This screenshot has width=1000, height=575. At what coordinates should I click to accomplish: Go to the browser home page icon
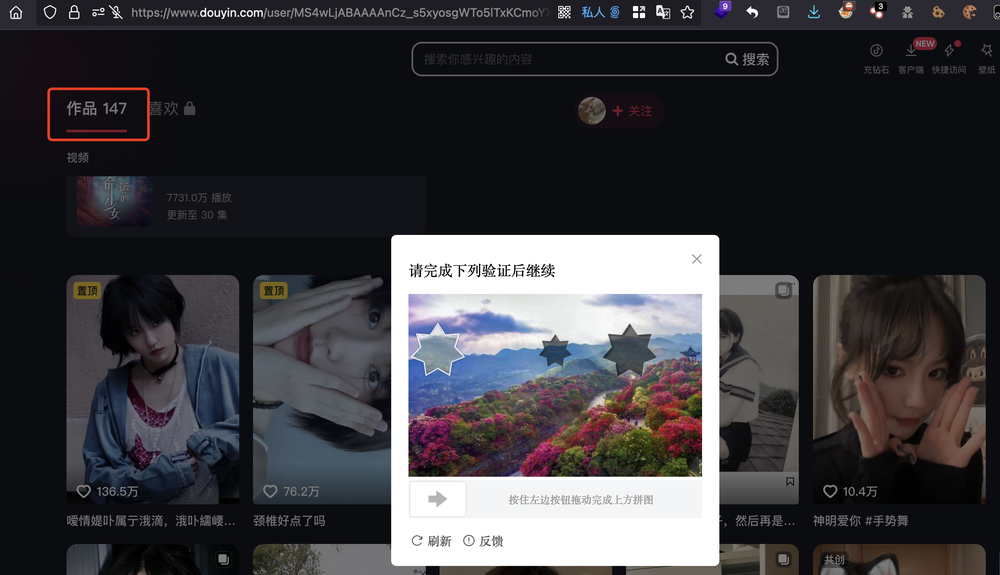[15, 12]
